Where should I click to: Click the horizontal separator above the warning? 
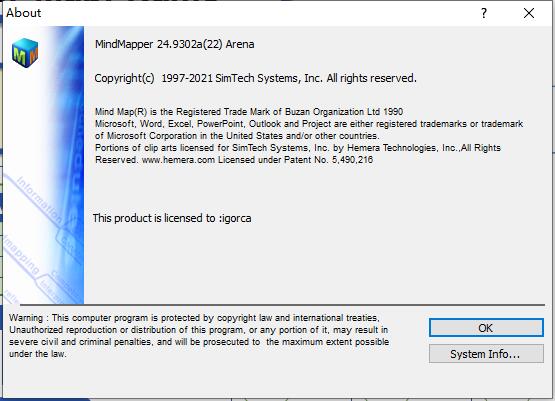pyautogui.click(x=282, y=304)
